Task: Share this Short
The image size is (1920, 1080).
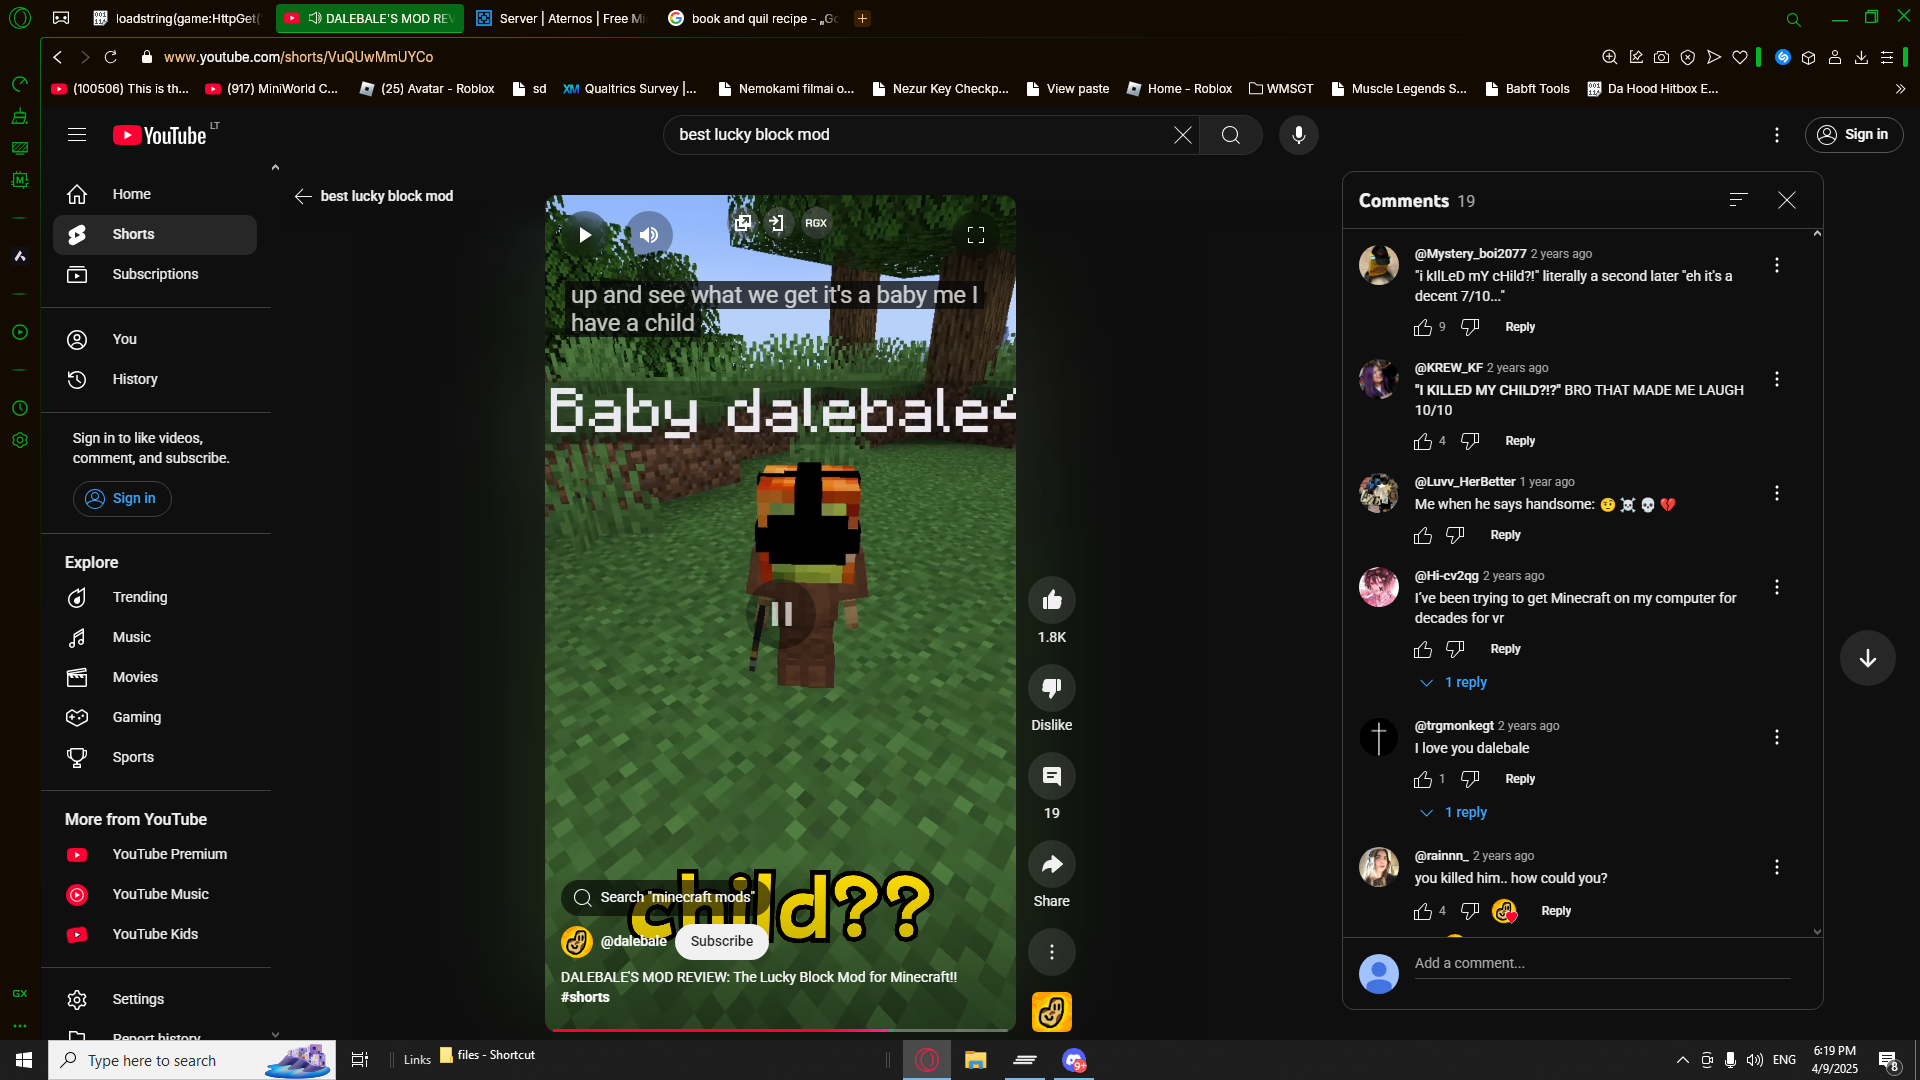Action: coord(1052,864)
